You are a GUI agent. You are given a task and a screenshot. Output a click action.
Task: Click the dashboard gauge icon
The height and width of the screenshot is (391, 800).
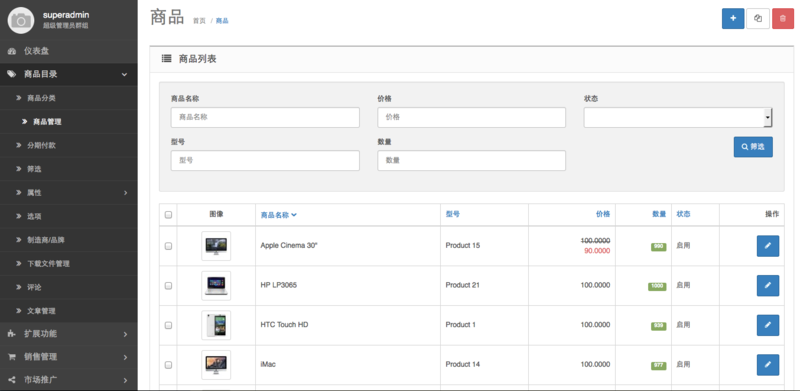pos(12,51)
